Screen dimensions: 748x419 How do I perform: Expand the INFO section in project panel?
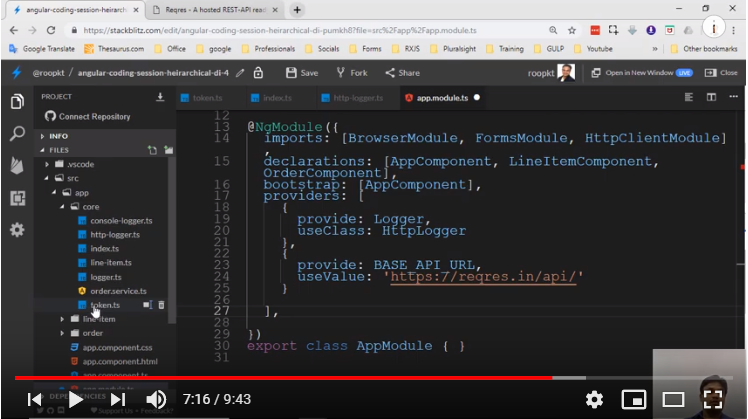(58, 136)
